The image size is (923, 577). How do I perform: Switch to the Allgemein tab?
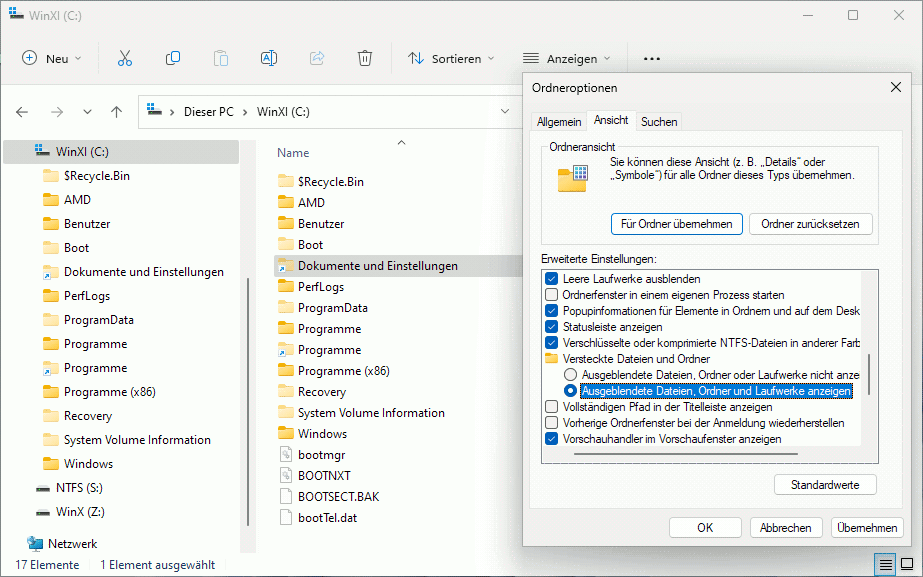pyautogui.click(x=559, y=122)
